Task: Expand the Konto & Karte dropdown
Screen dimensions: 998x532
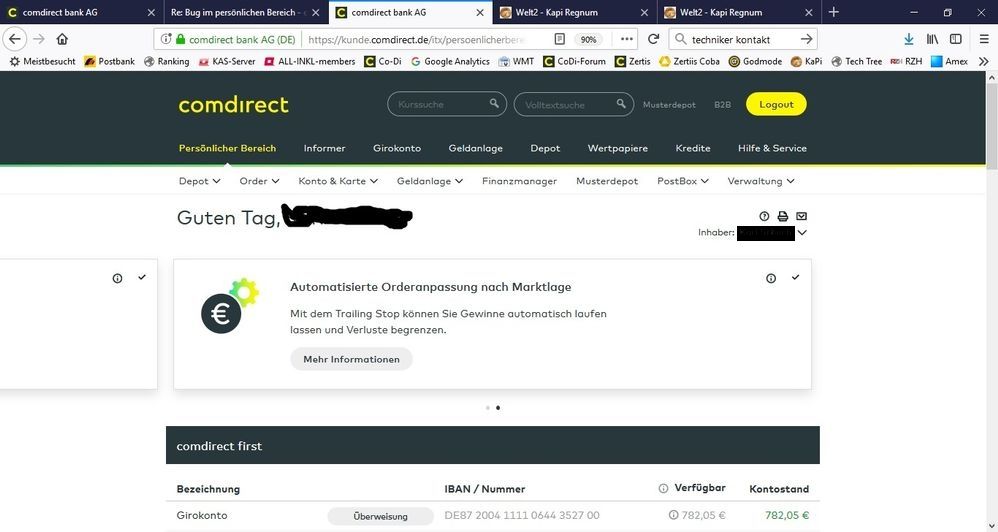Action: (x=338, y=181)
